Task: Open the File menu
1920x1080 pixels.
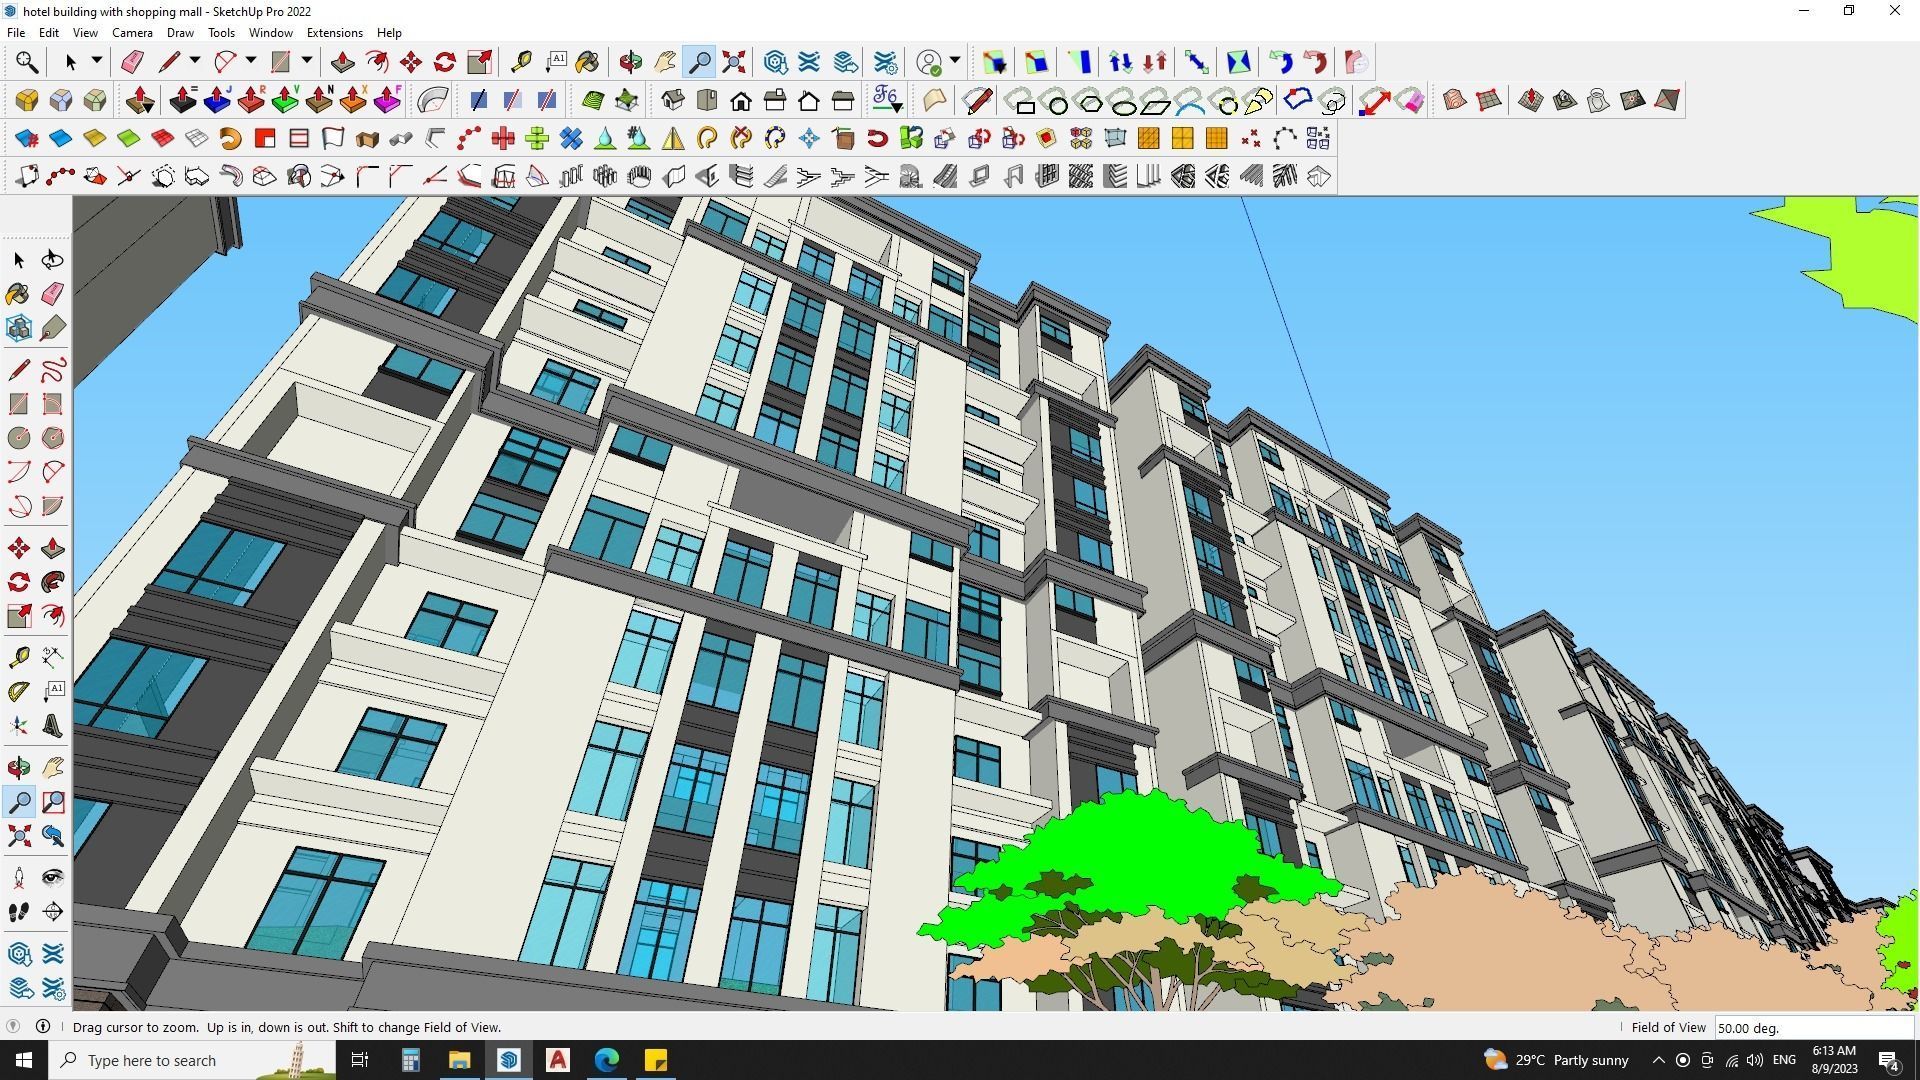Action: 16,33
